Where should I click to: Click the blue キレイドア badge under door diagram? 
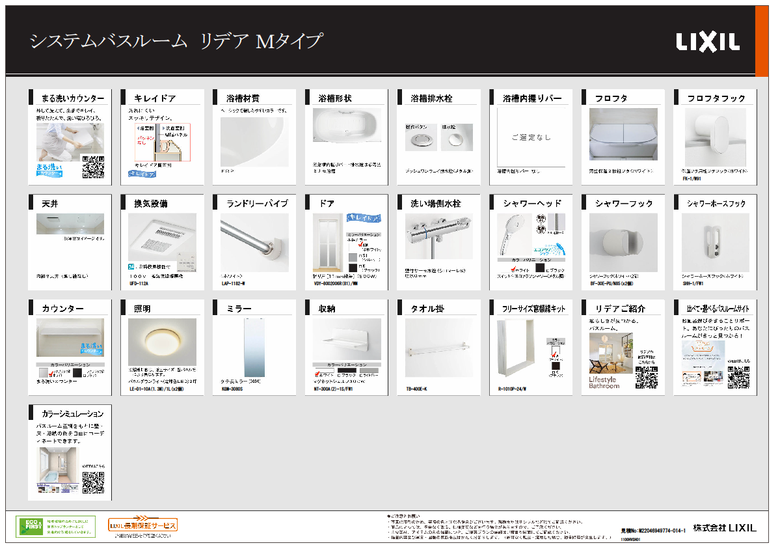click(142, 174)
